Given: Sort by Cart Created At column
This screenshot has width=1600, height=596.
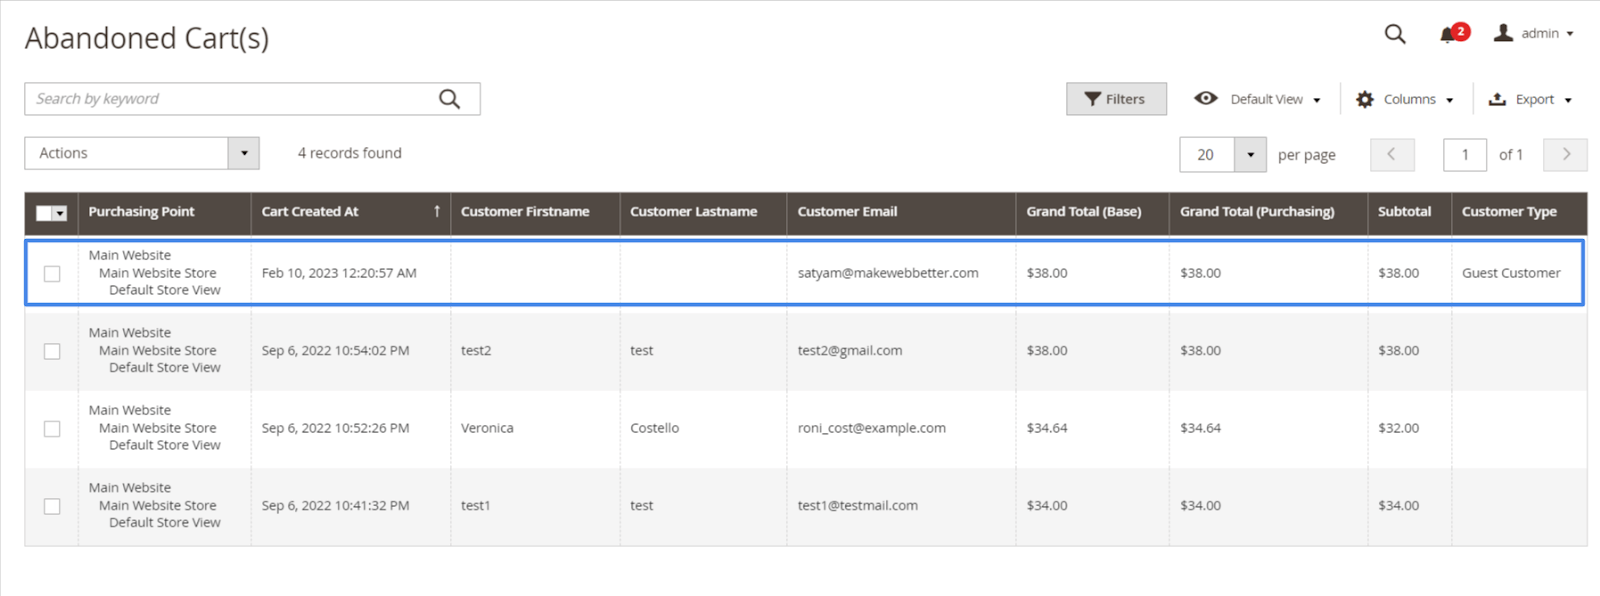Looking at the screenshot, I should (310, 212).
